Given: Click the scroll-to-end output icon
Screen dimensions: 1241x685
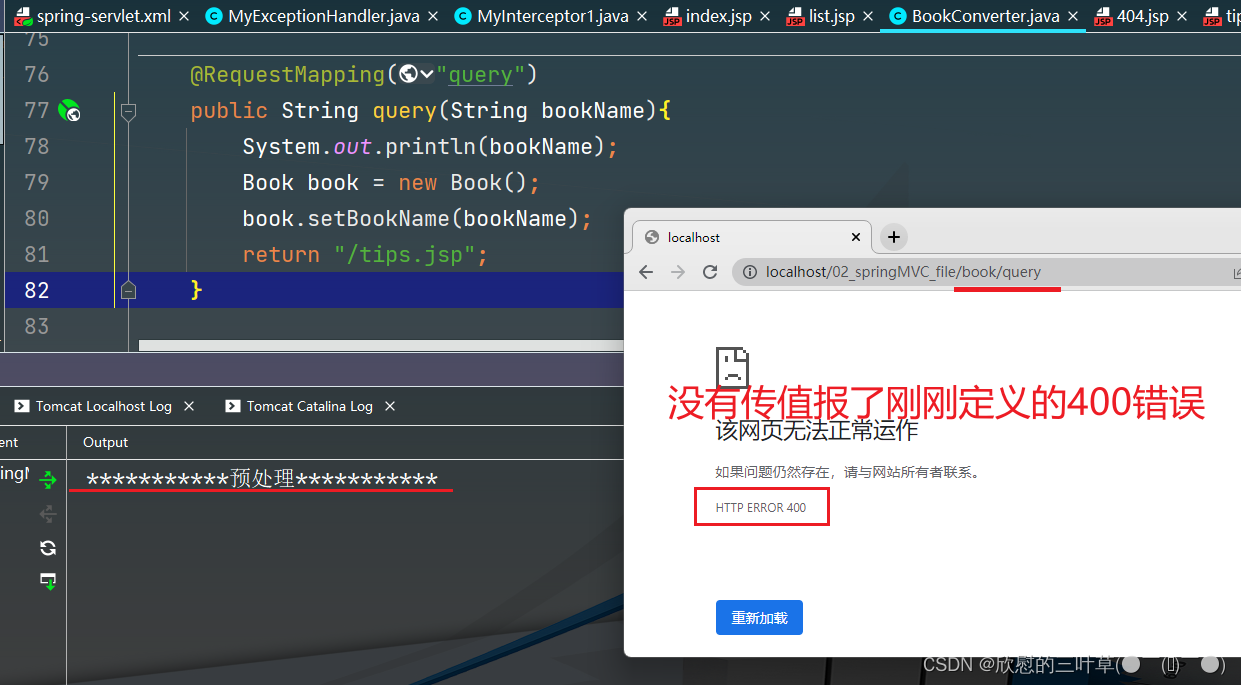Looking at the screenshot, I should point(47,581).
